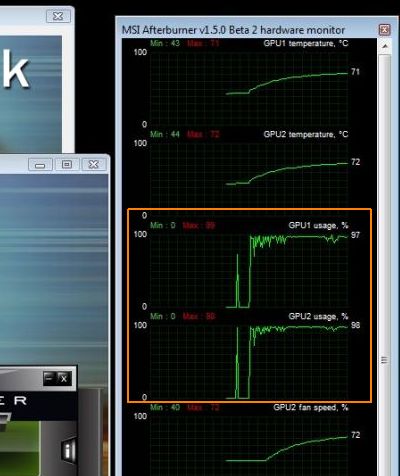Minimize the small dark widget at the bottom left
Image resolution: width=400 pixels, height=476 pixels.
coord(49,378)
